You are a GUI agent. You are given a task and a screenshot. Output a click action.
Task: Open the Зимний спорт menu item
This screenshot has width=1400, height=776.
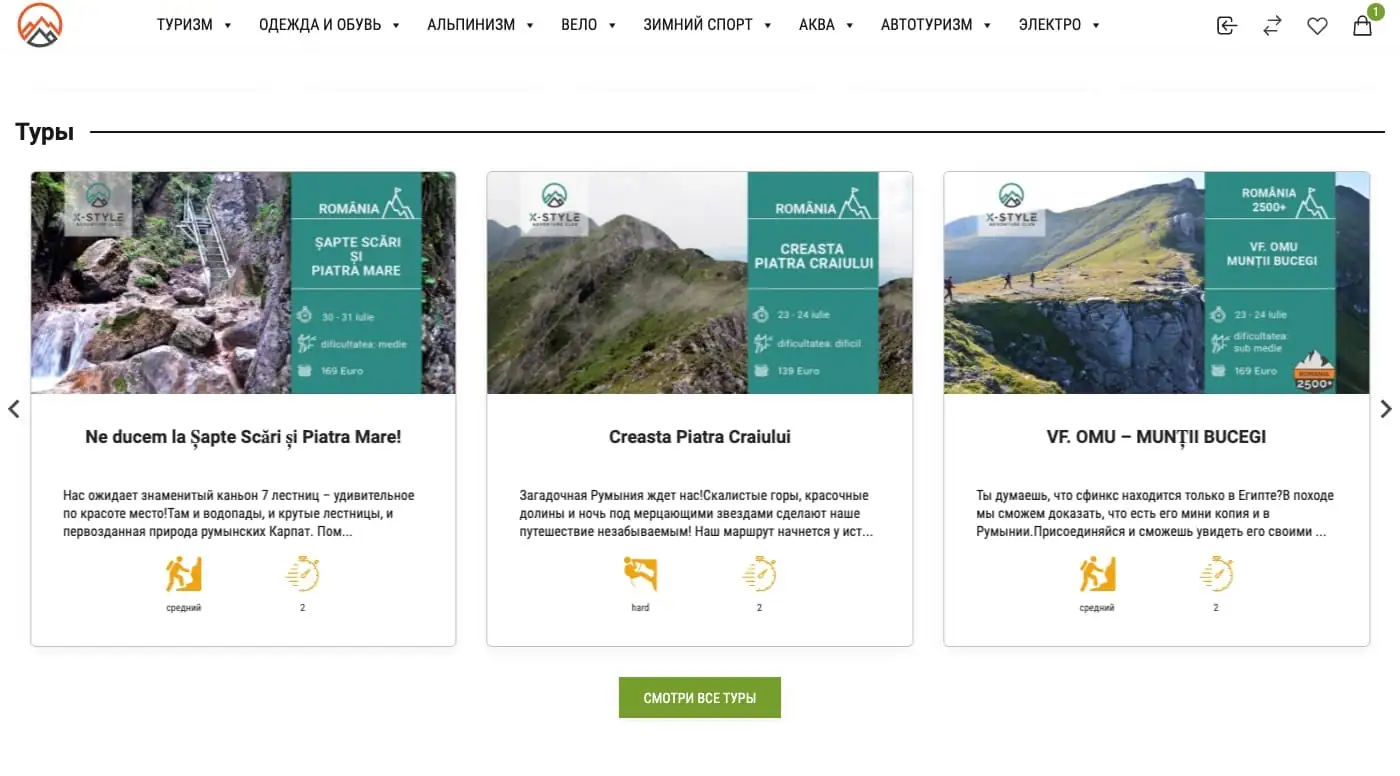[x=707, y=25]
